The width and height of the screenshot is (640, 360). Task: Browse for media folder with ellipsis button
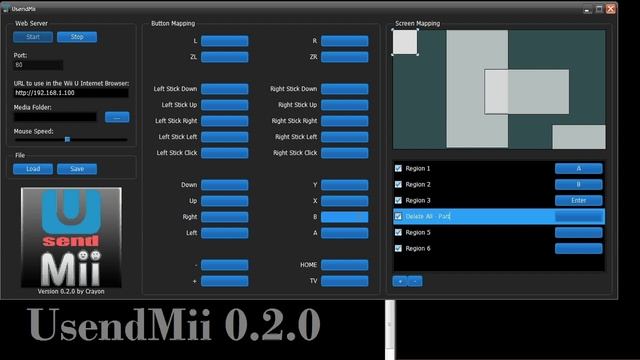click(117, 117)
